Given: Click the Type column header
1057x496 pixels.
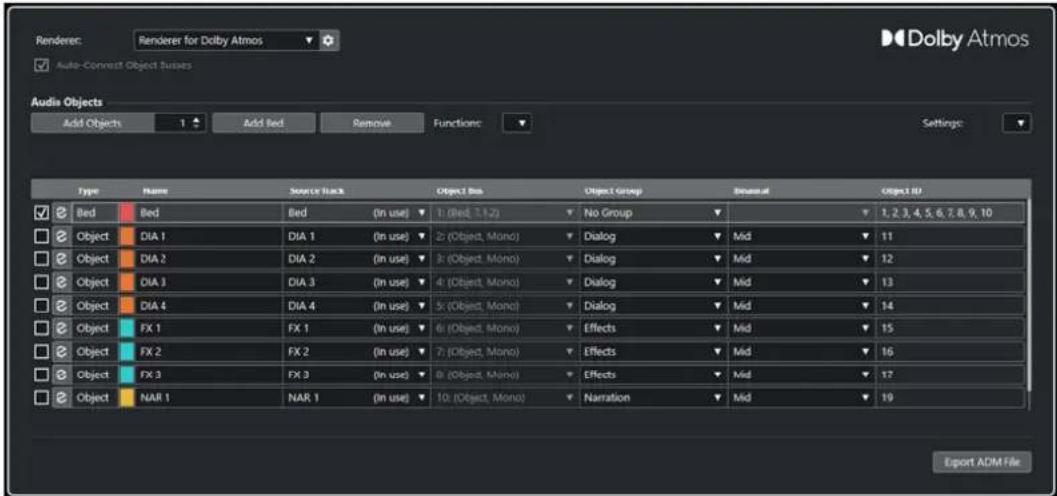Looking at the screenshot, I should pos(88,191).
